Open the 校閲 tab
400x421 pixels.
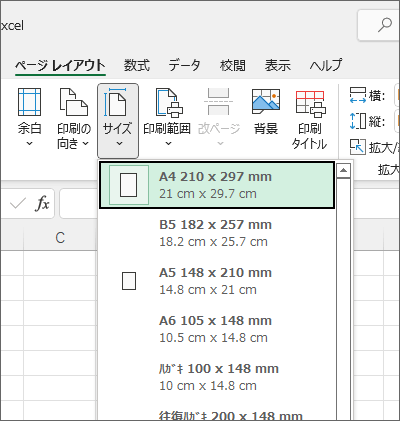tap(233, 65)
